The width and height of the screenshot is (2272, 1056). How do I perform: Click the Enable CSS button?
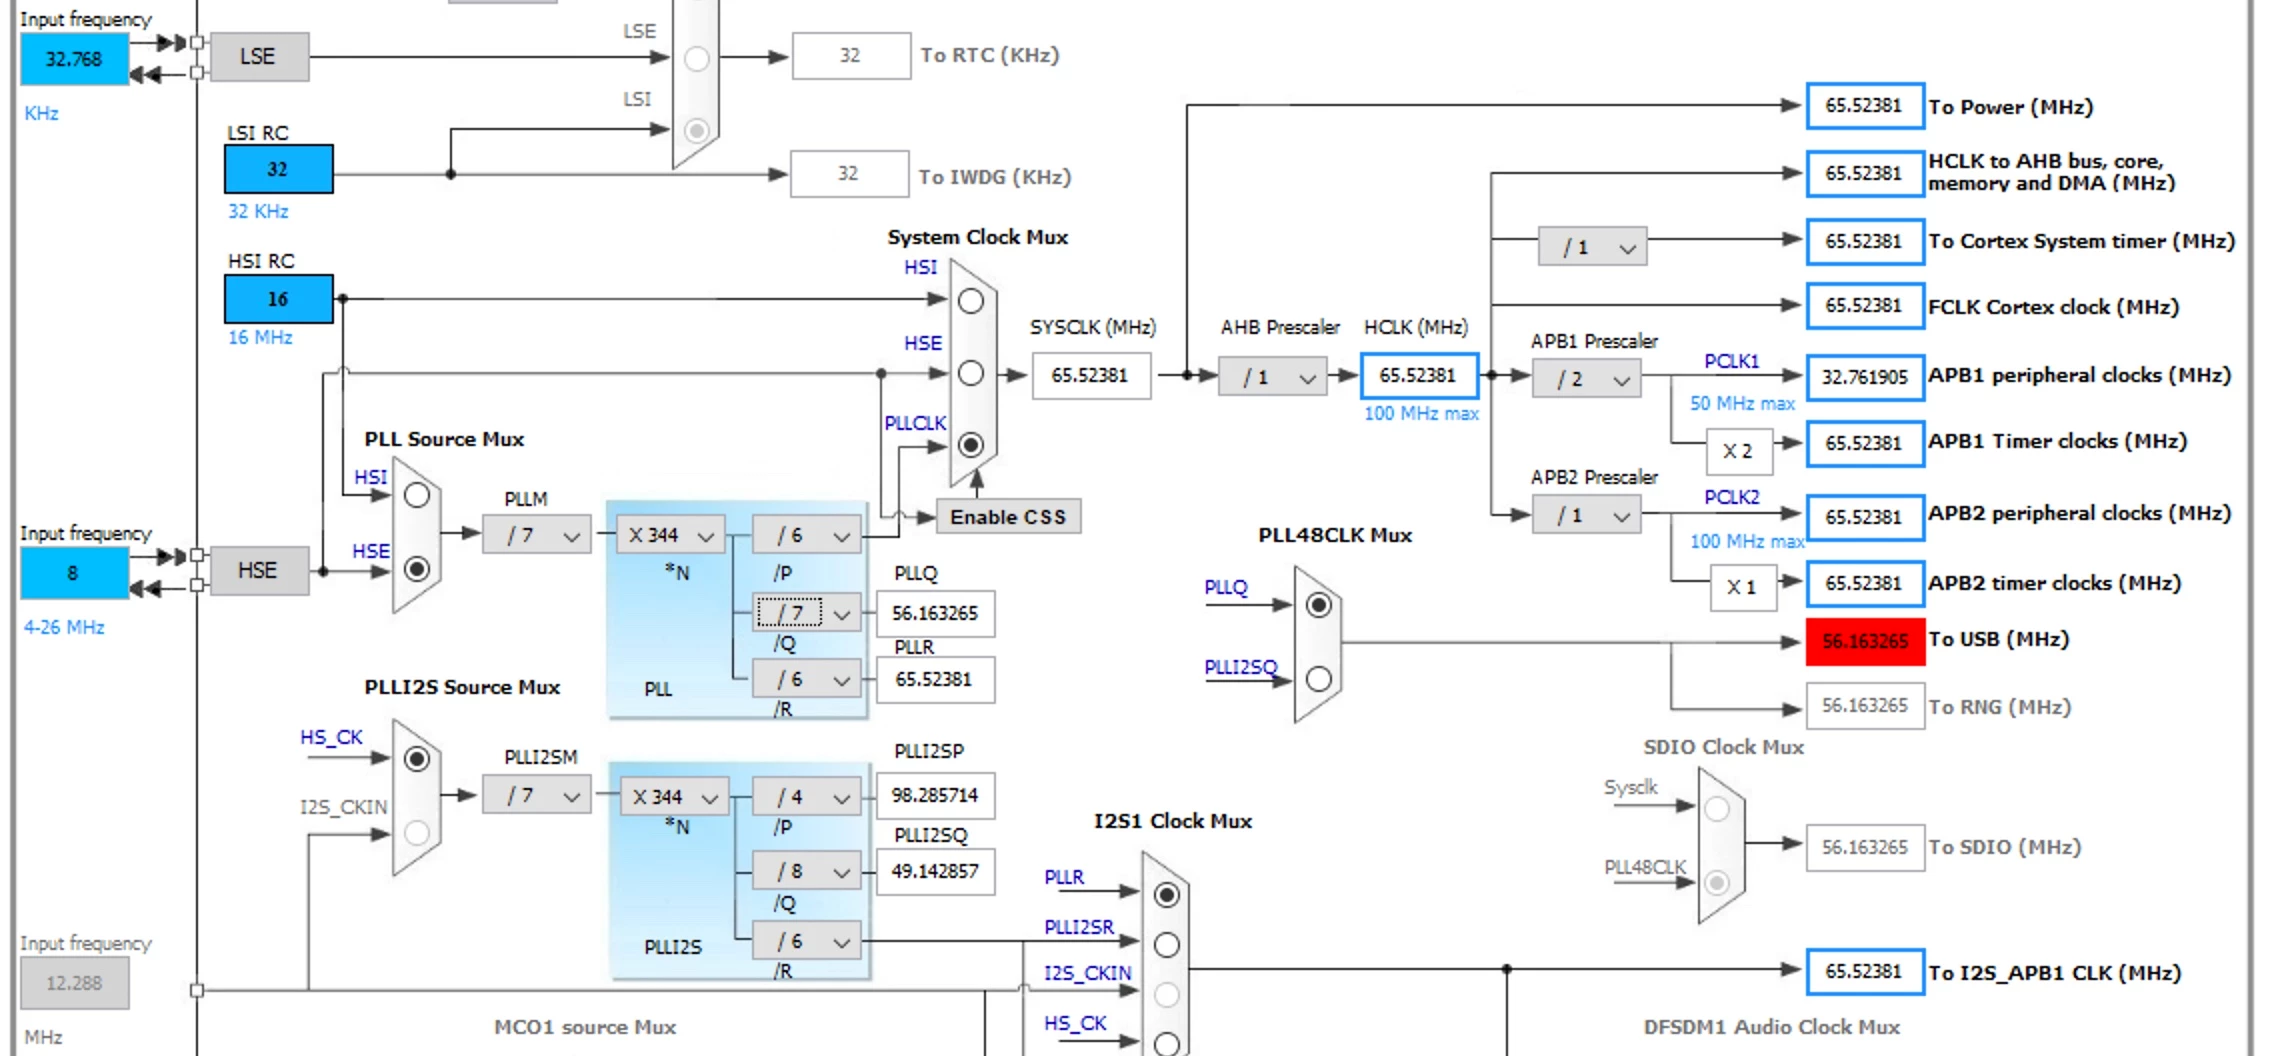click(1008, 517)
